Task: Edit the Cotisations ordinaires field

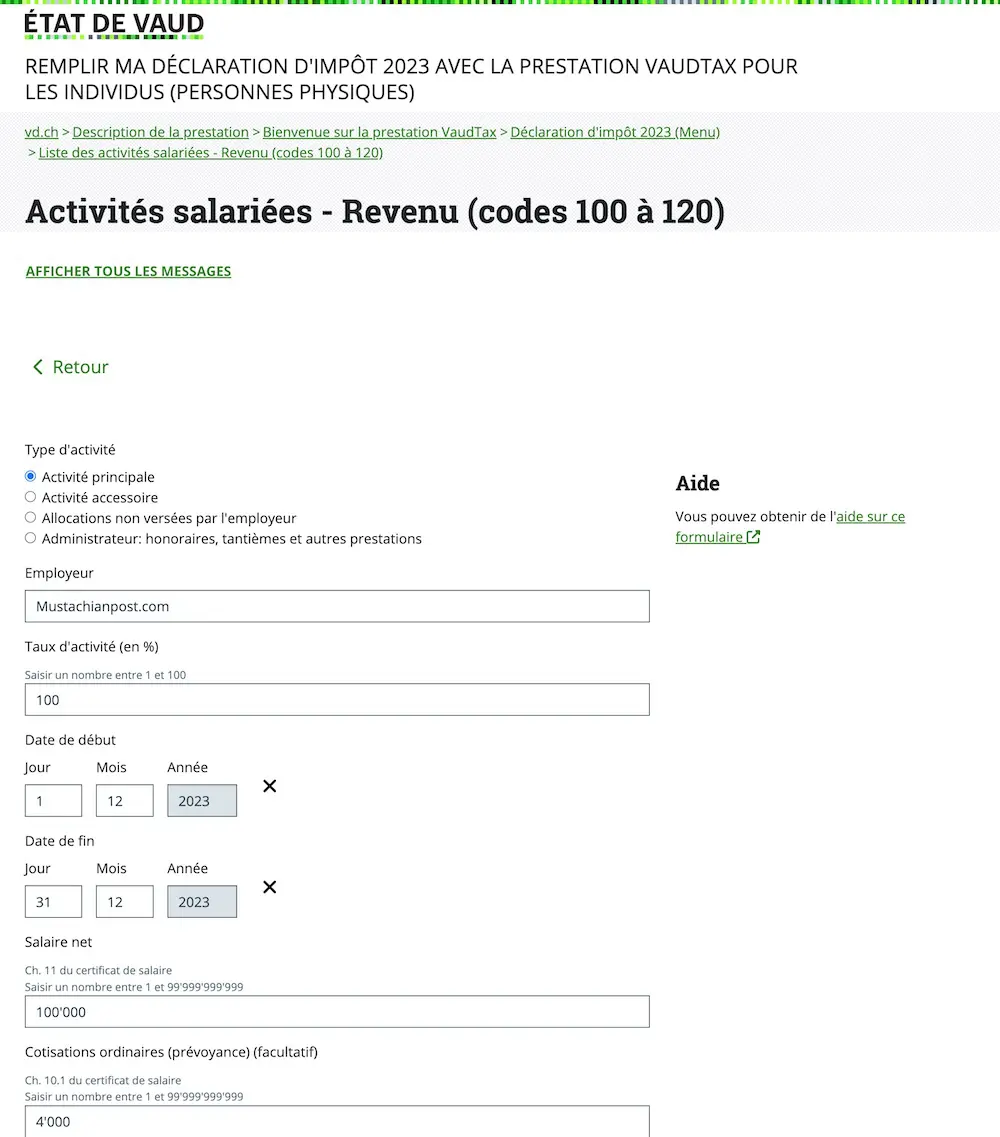Action: coord(337,1121)
